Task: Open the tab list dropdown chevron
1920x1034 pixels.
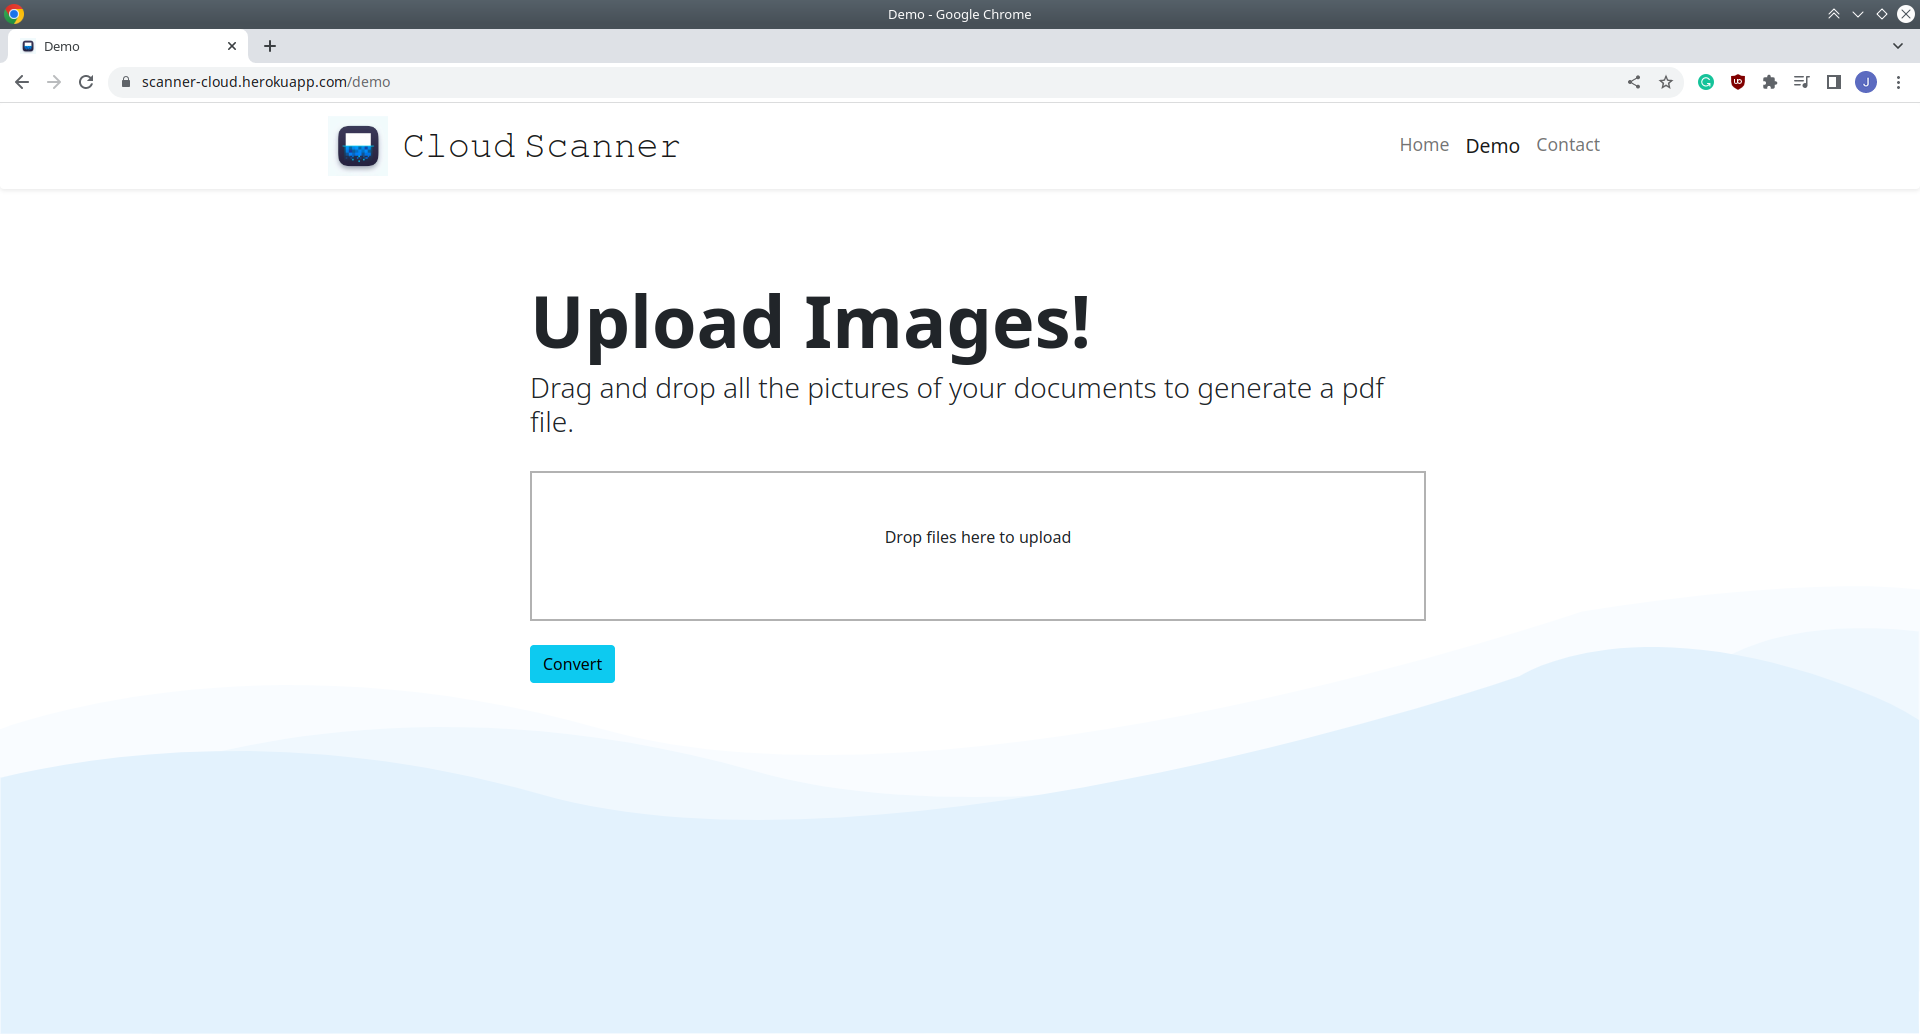Action: (1898, 45)
